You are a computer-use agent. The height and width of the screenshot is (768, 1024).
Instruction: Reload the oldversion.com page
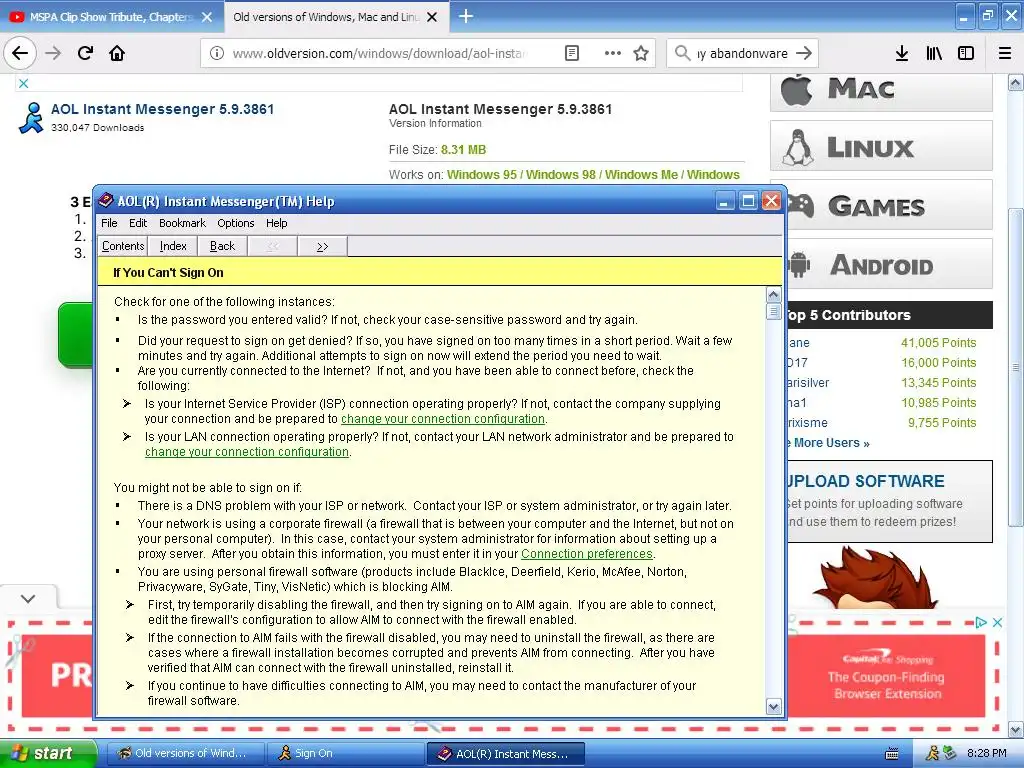click(x=85, y=53)
